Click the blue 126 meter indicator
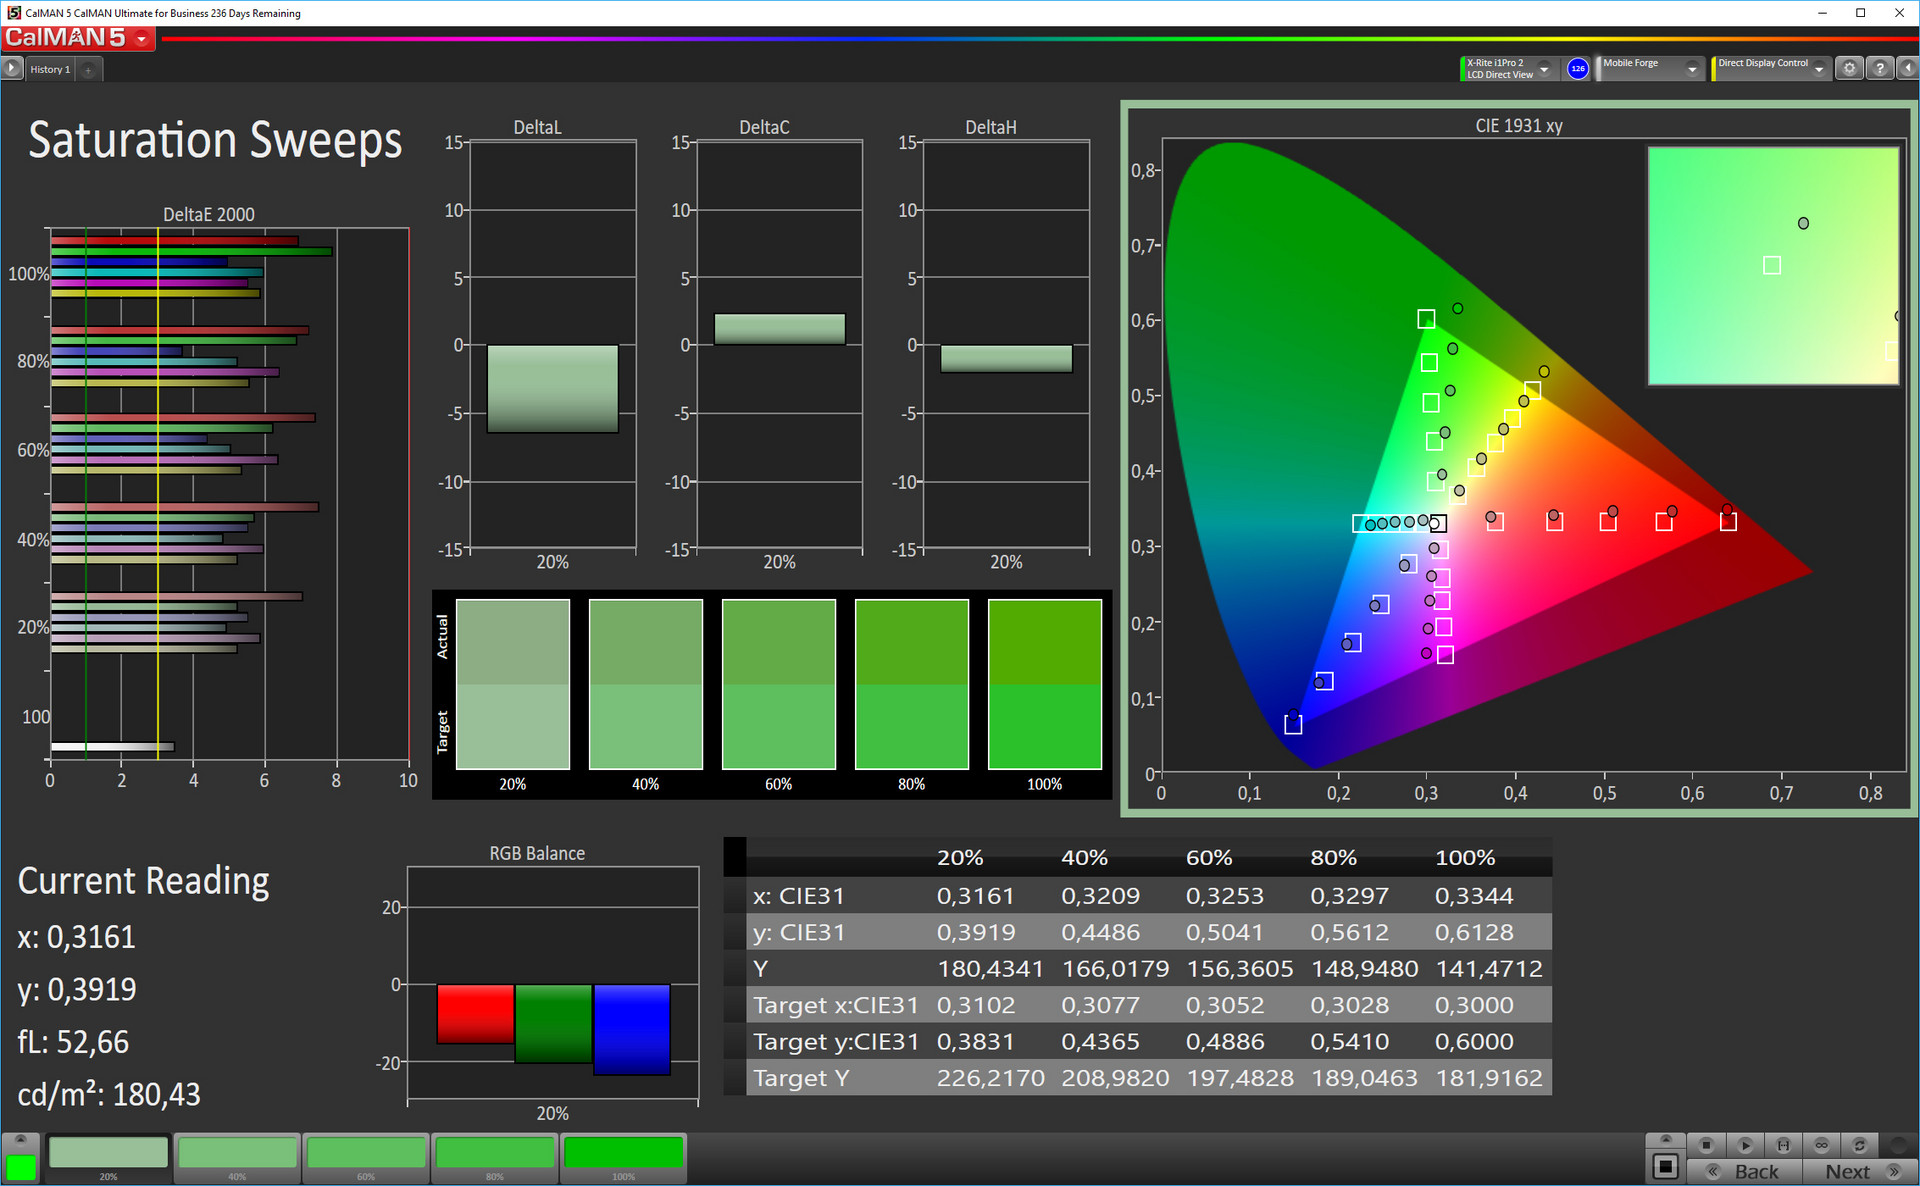This screenshot has height=1186, width=1920. pos(1577,69)
